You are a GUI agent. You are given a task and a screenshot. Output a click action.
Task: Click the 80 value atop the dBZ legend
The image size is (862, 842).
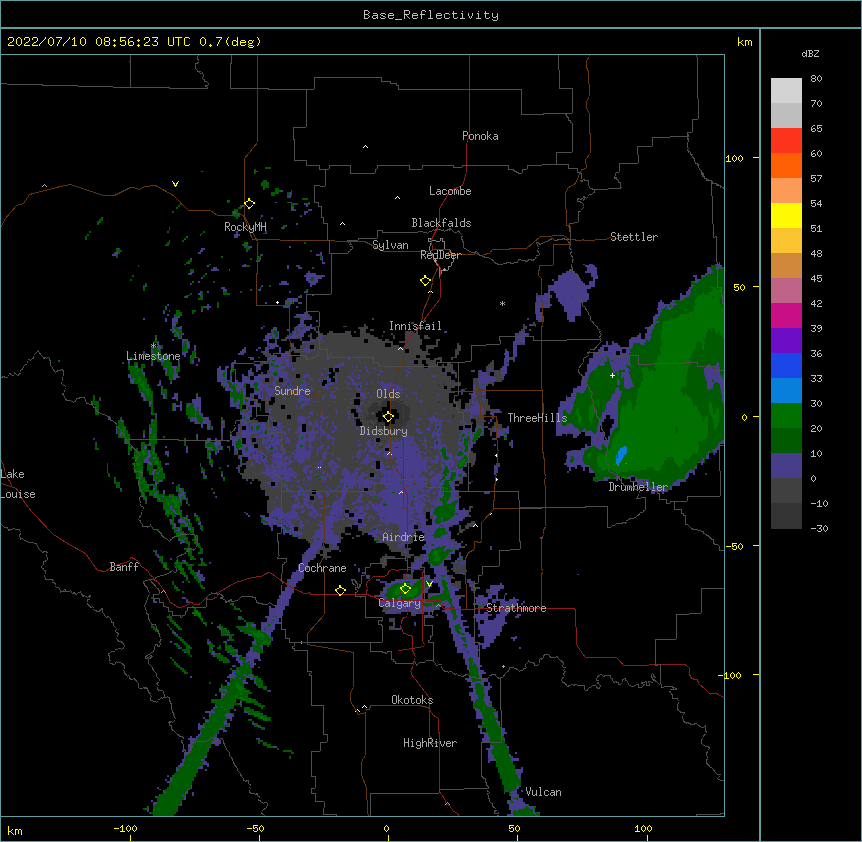click(816, 79)
